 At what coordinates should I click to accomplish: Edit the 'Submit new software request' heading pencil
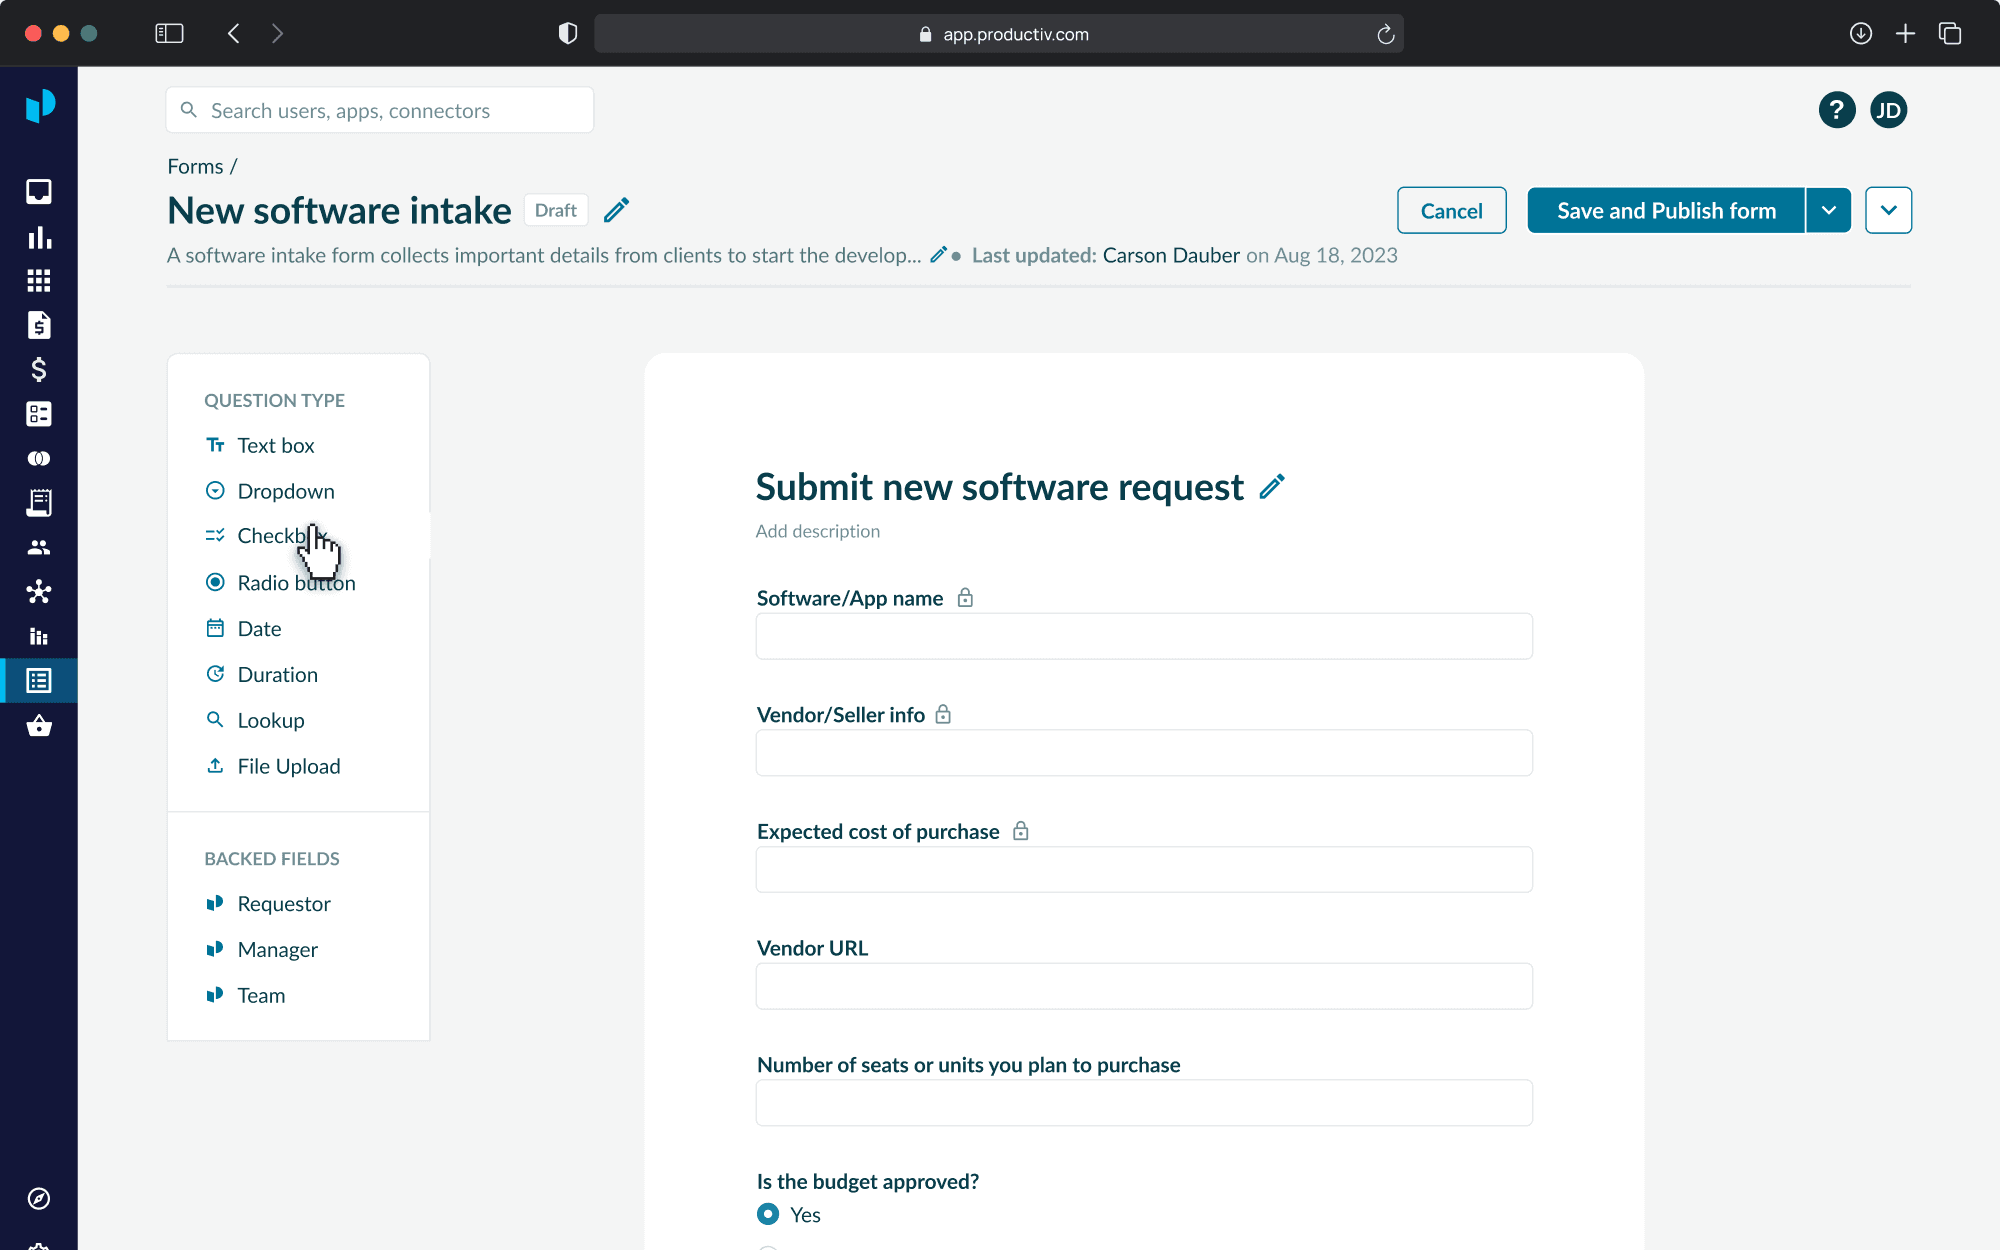point(1272,487)
